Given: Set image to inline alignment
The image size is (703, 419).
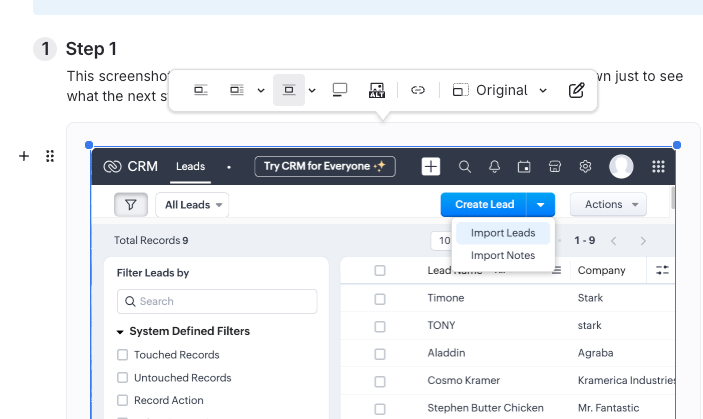Looking at the screenshot, I should (x=201, y=90).
